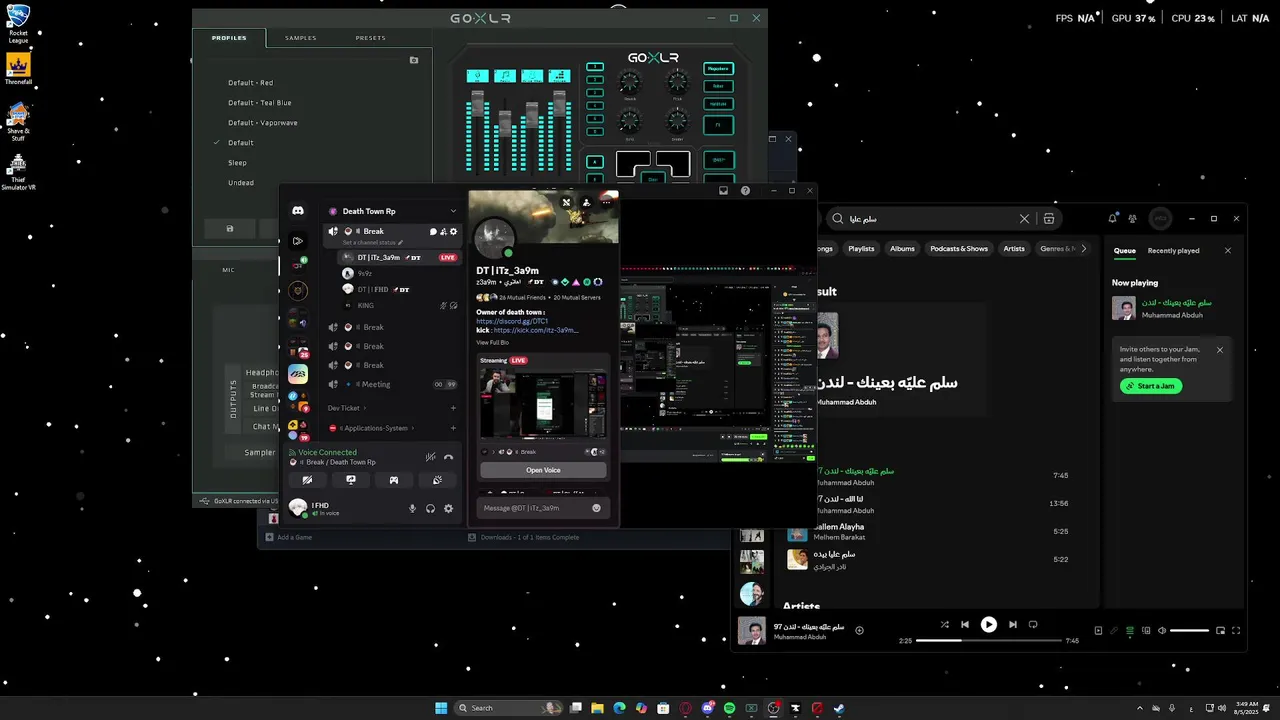
Task: Adjust the Spotify volume slider
Action: (x=1189, y=631)
